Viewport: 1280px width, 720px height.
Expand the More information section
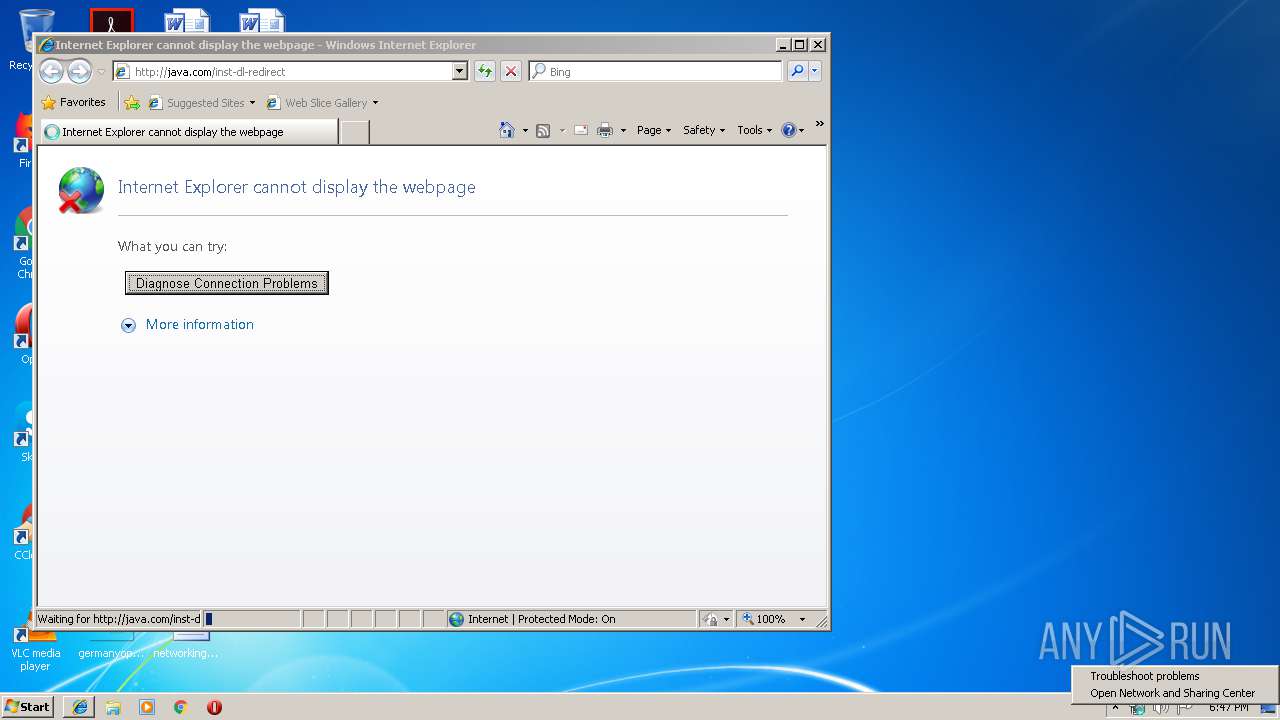click(188, 325)
